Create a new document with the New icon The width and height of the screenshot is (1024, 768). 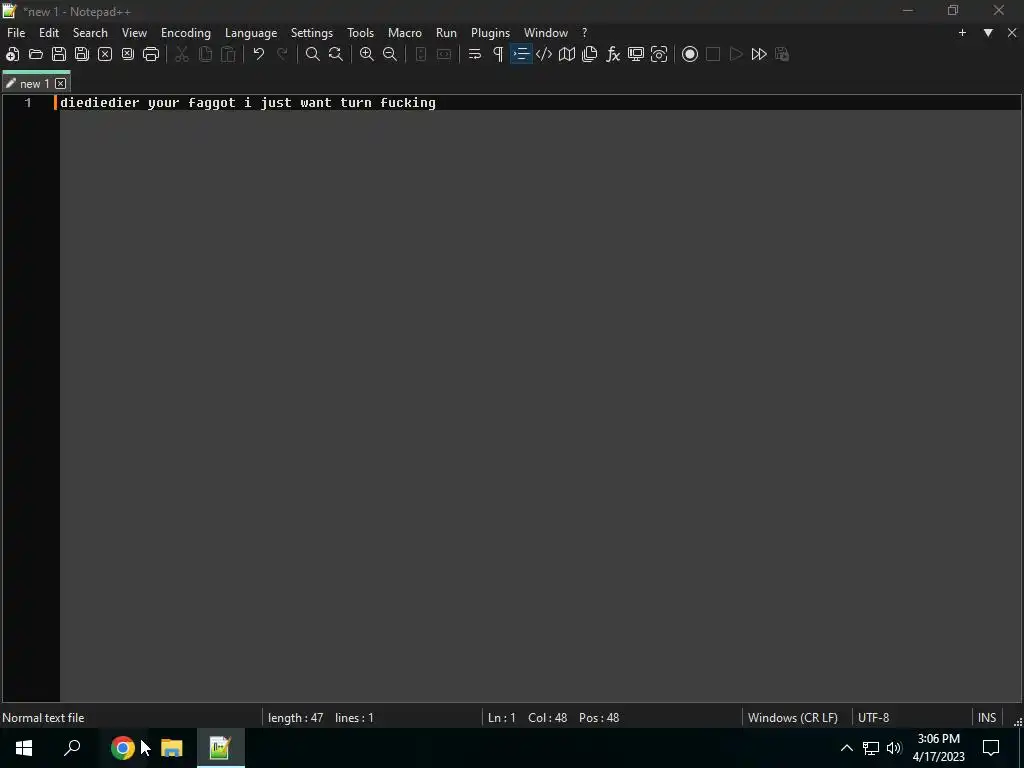coord(12,54)
